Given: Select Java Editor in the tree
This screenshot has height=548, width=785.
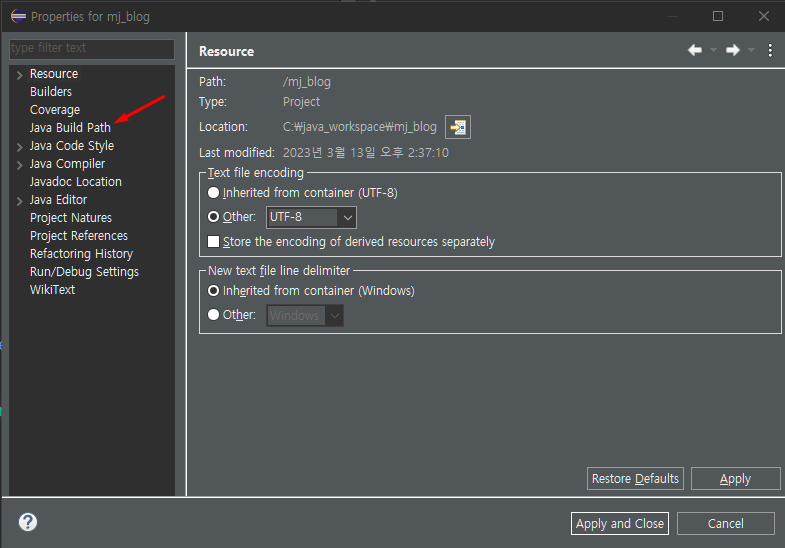Looking at the screenshot, I should [x=58, y=200].
